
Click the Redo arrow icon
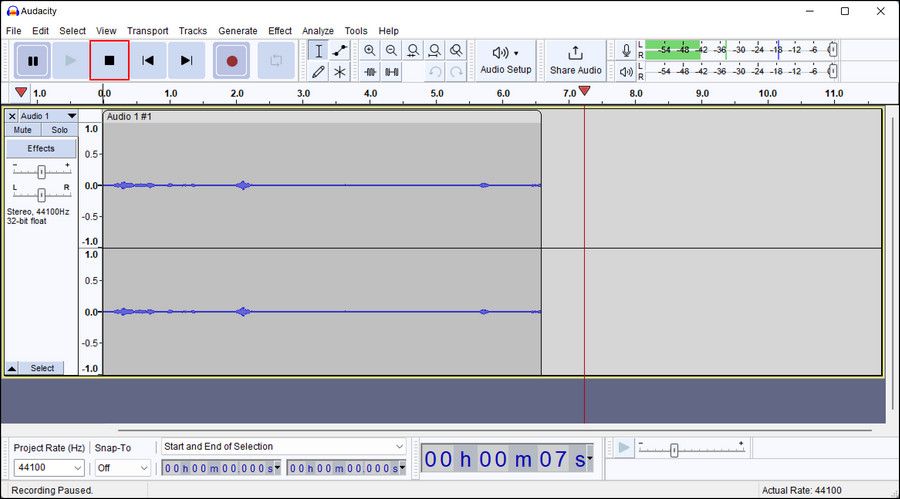click(x=456, y=72)
